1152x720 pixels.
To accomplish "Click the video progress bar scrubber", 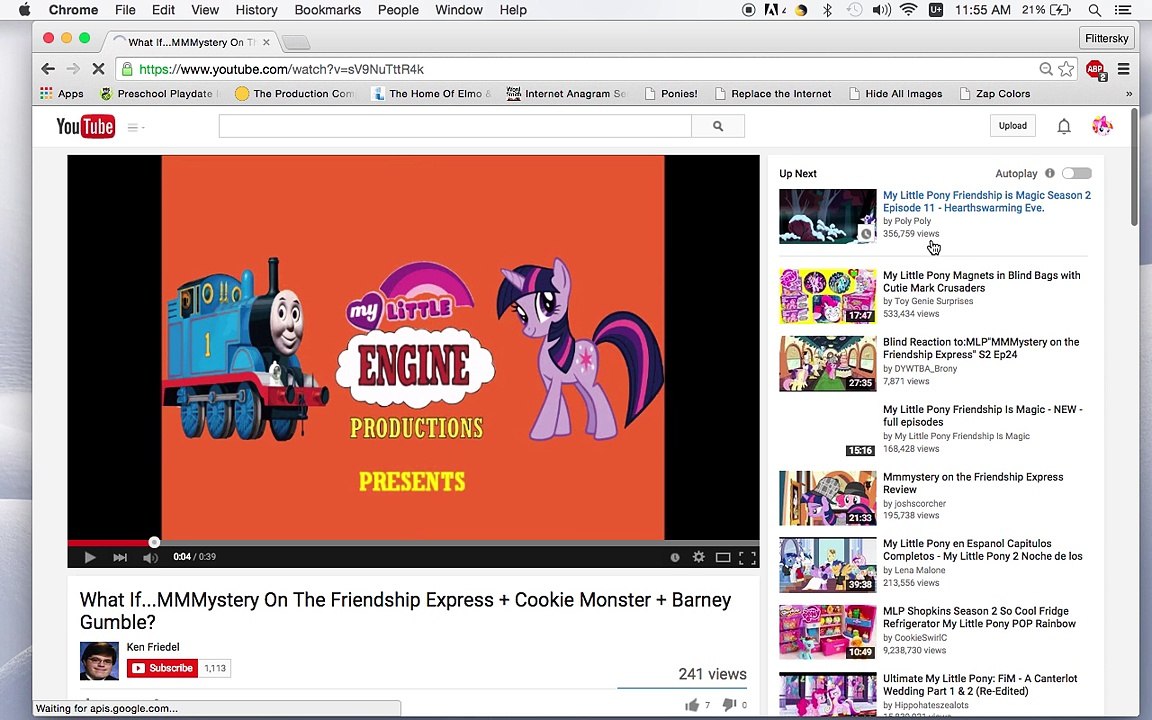I will point(154,542).
